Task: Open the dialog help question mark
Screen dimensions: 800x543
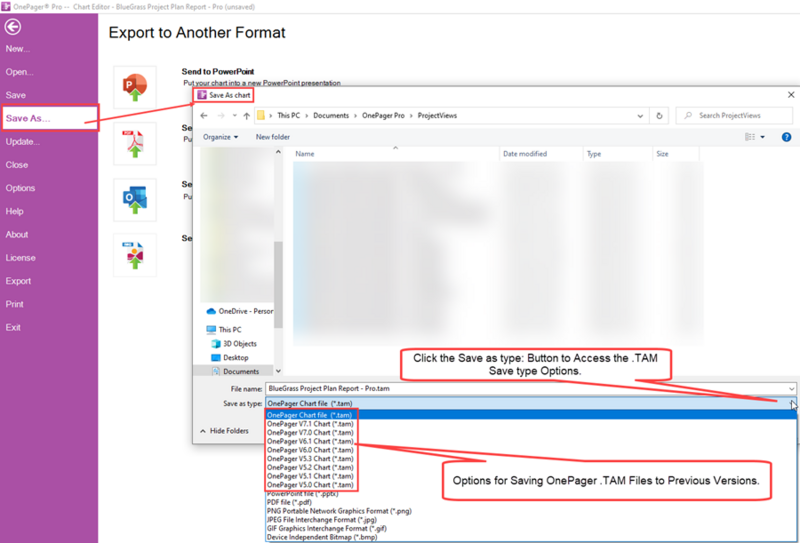Action: click(786, 137)
